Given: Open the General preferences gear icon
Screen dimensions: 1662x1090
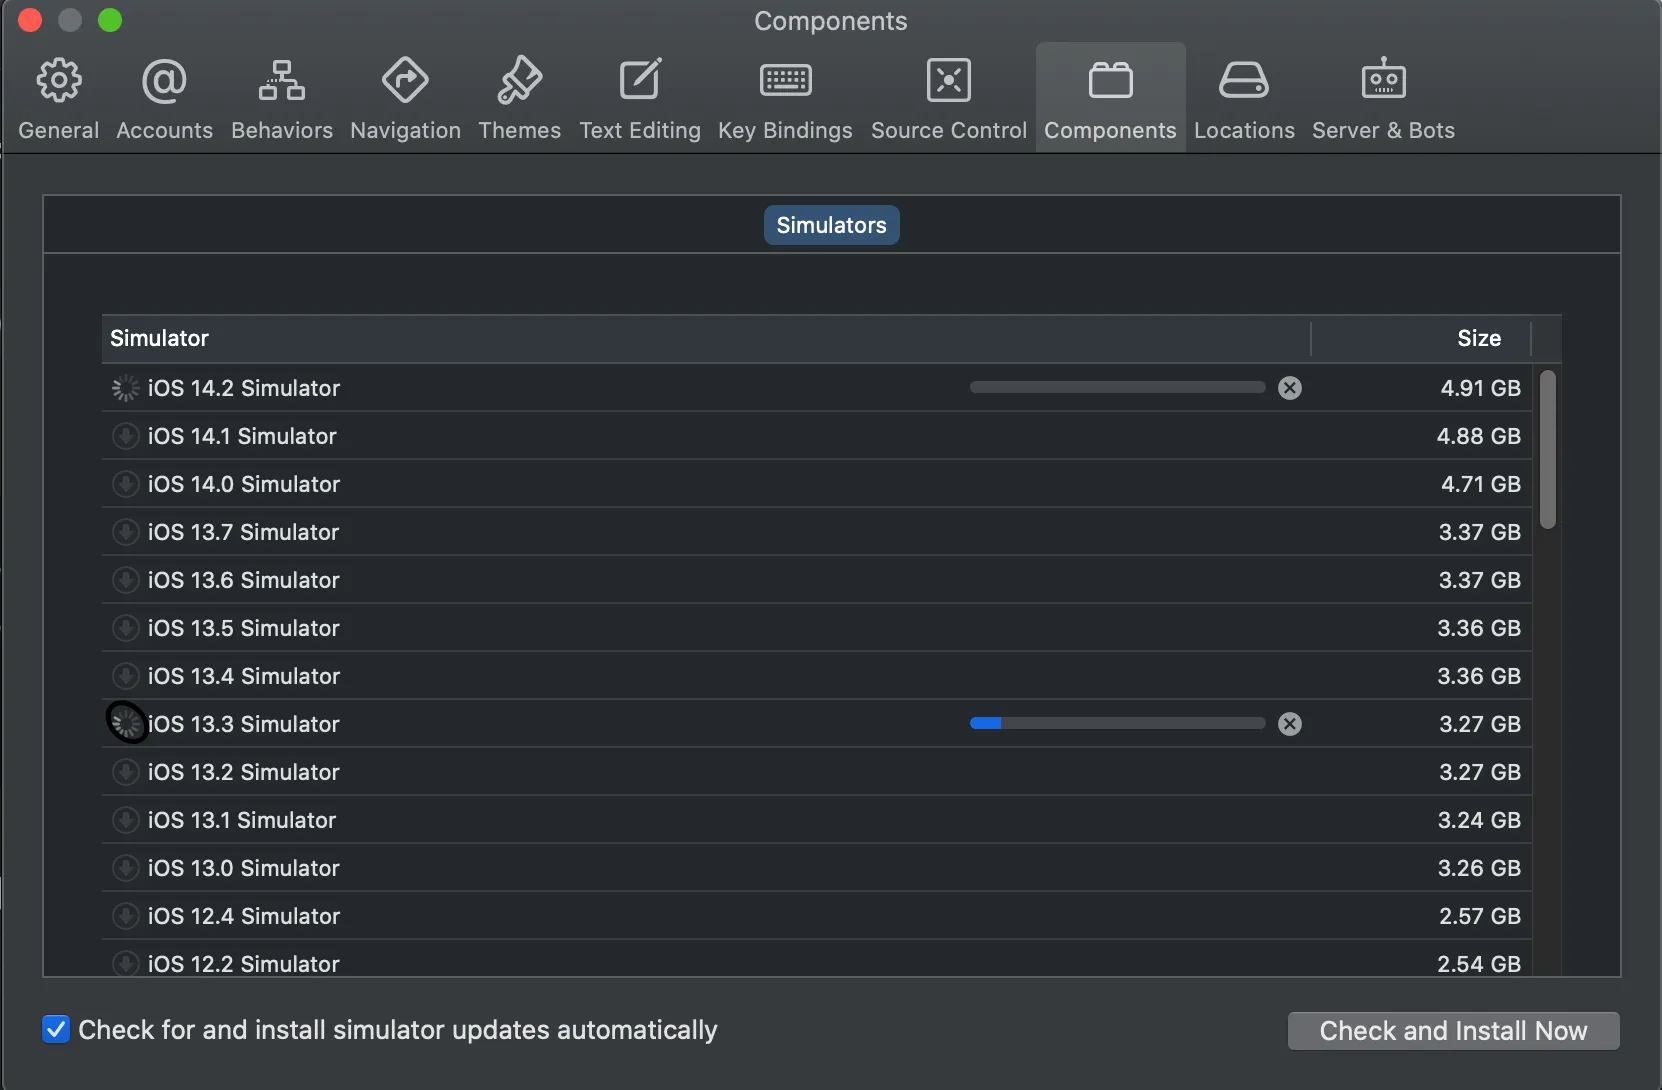Looking at the screenshot, I should tap(59, 80).
